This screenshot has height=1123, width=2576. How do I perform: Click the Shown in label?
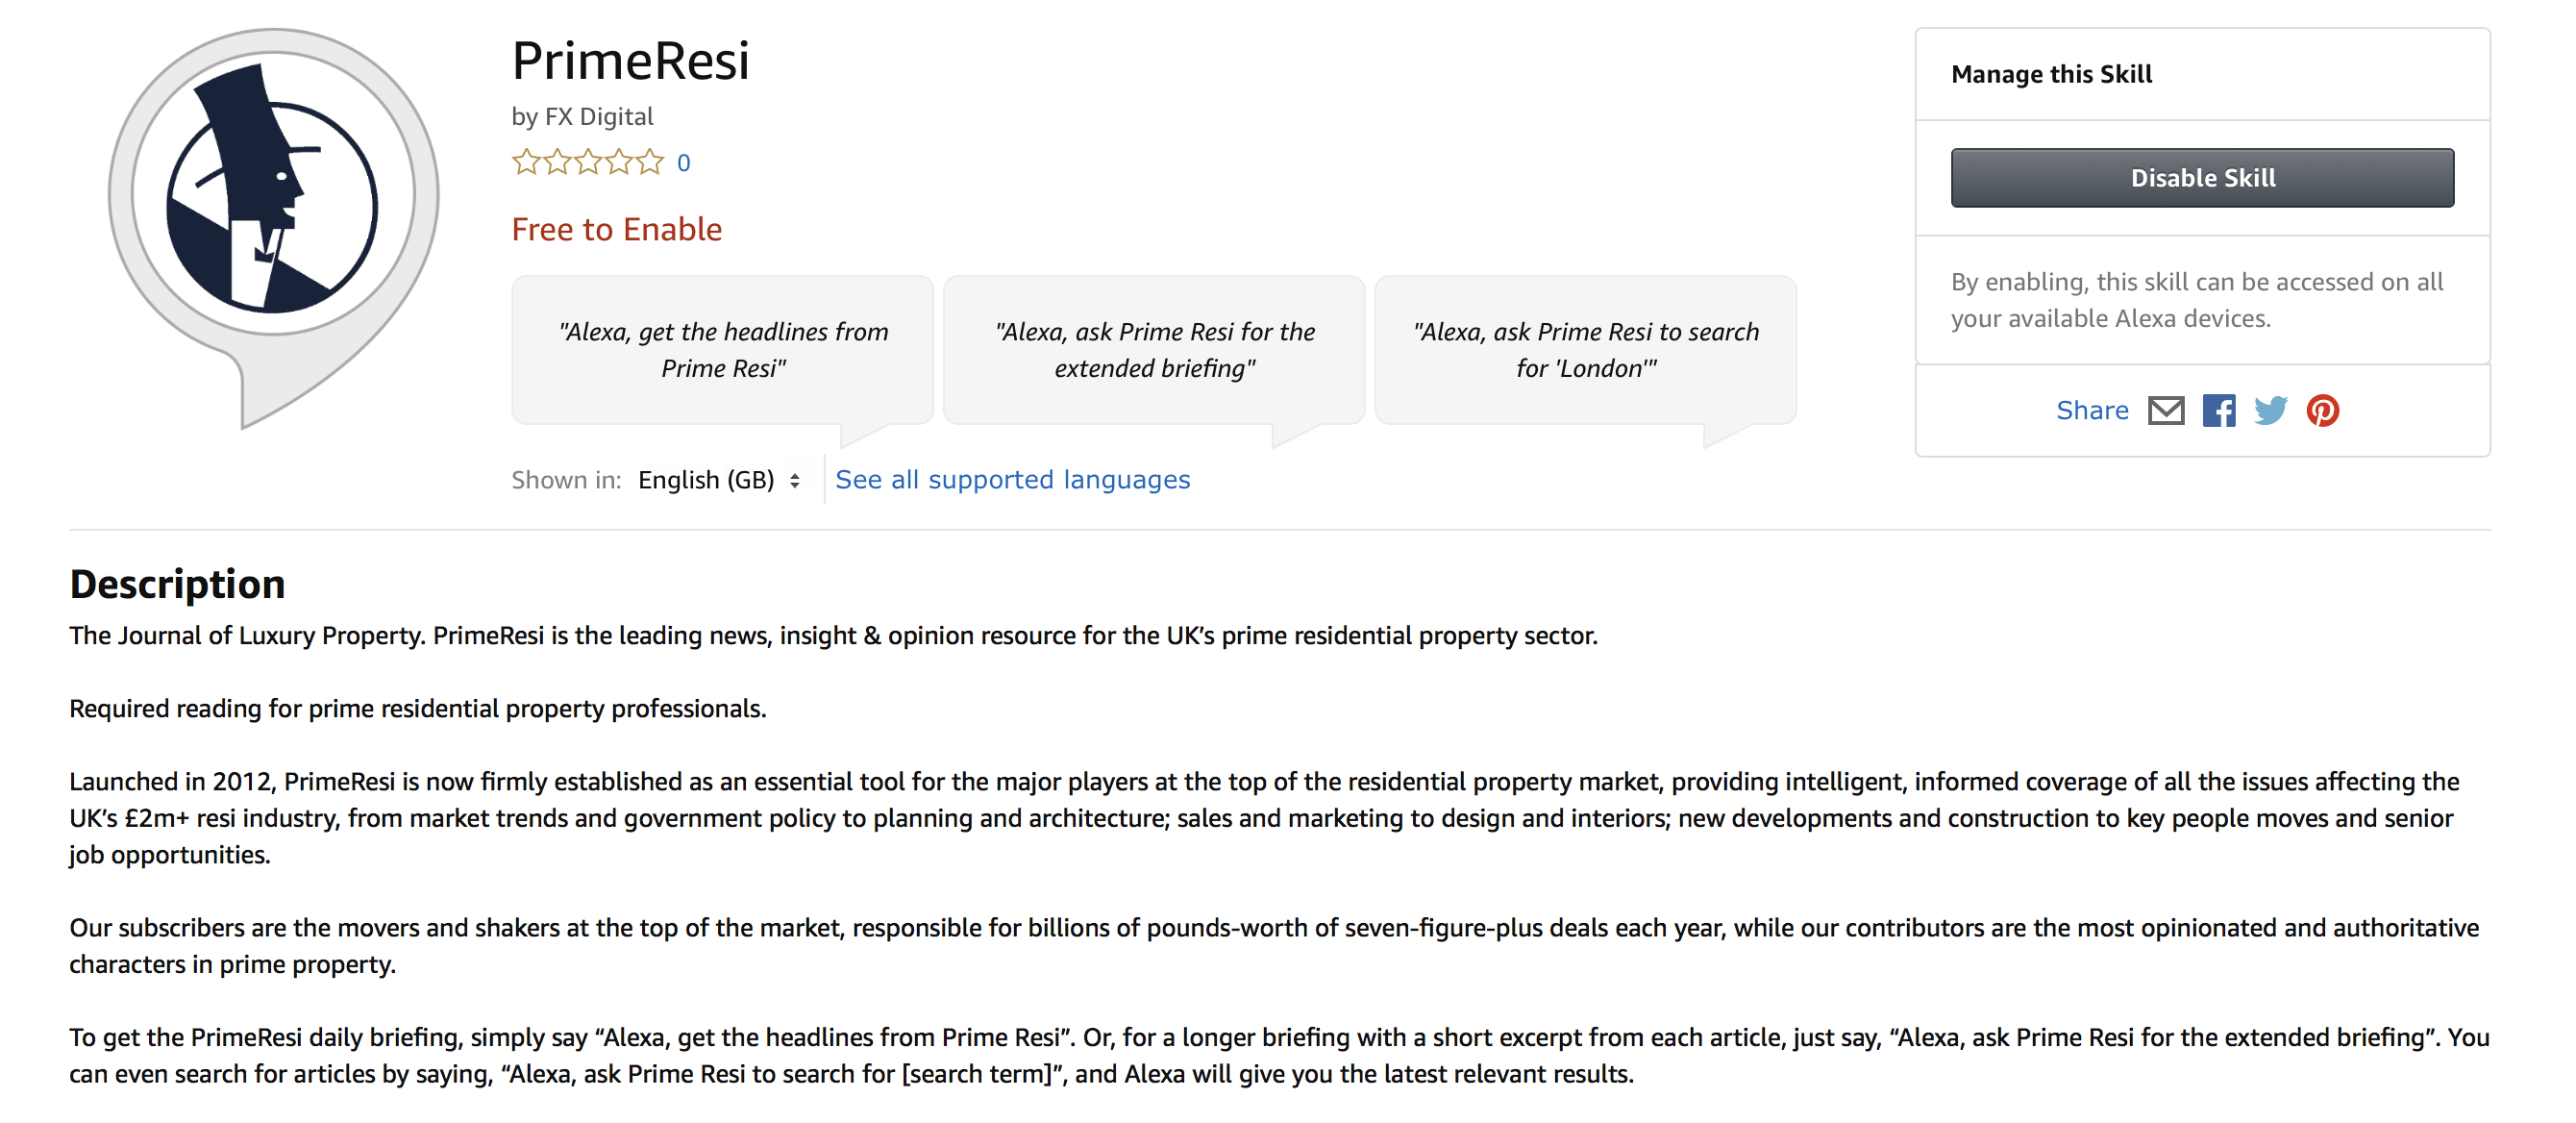[566, 480]
